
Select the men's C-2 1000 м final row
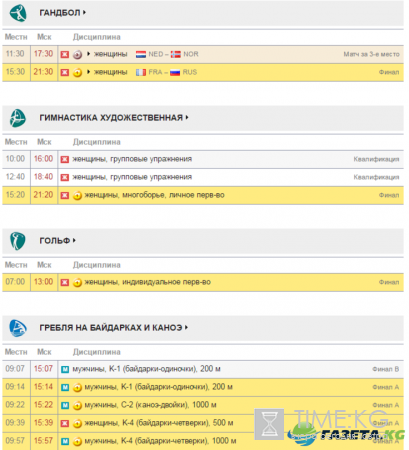203,405
